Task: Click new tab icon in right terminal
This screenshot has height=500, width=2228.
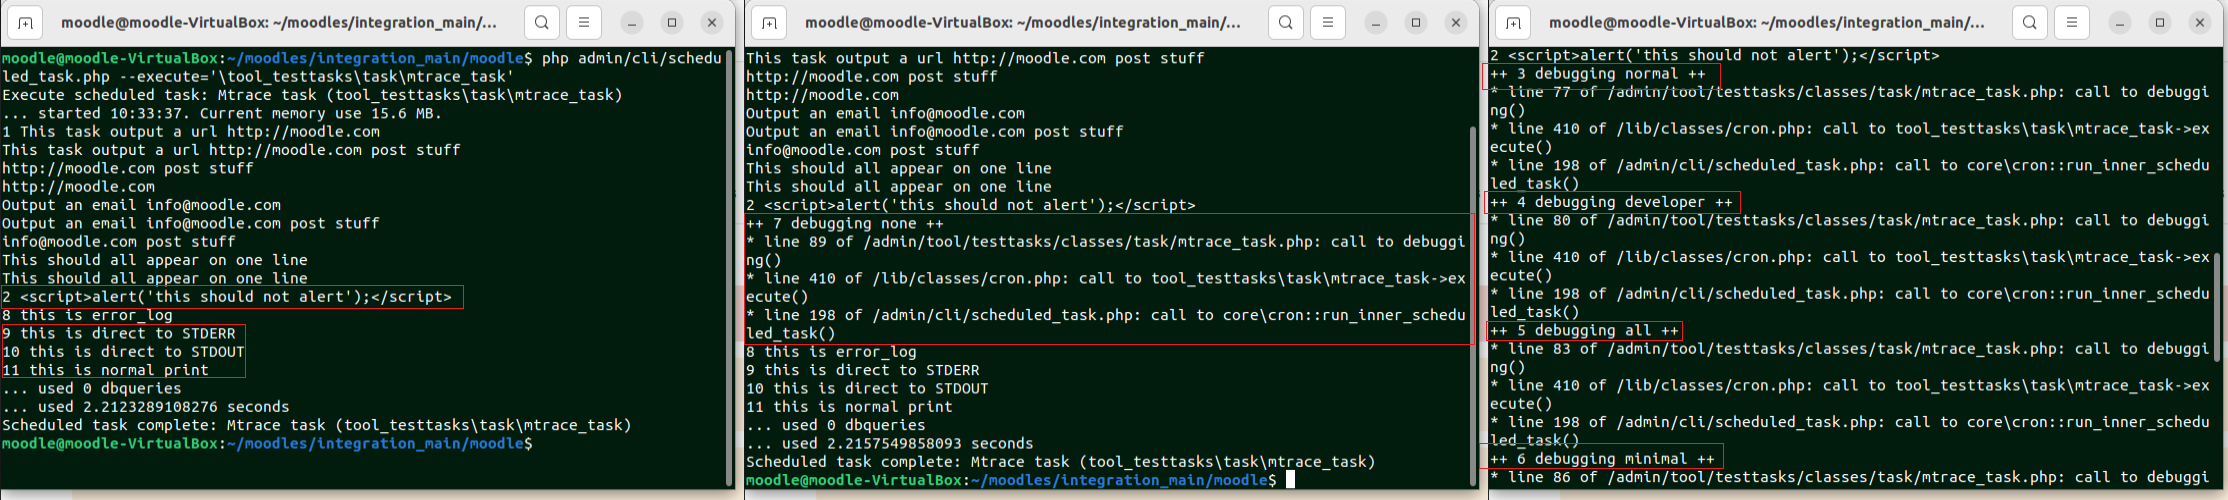Action: (x=1513, y=22)
